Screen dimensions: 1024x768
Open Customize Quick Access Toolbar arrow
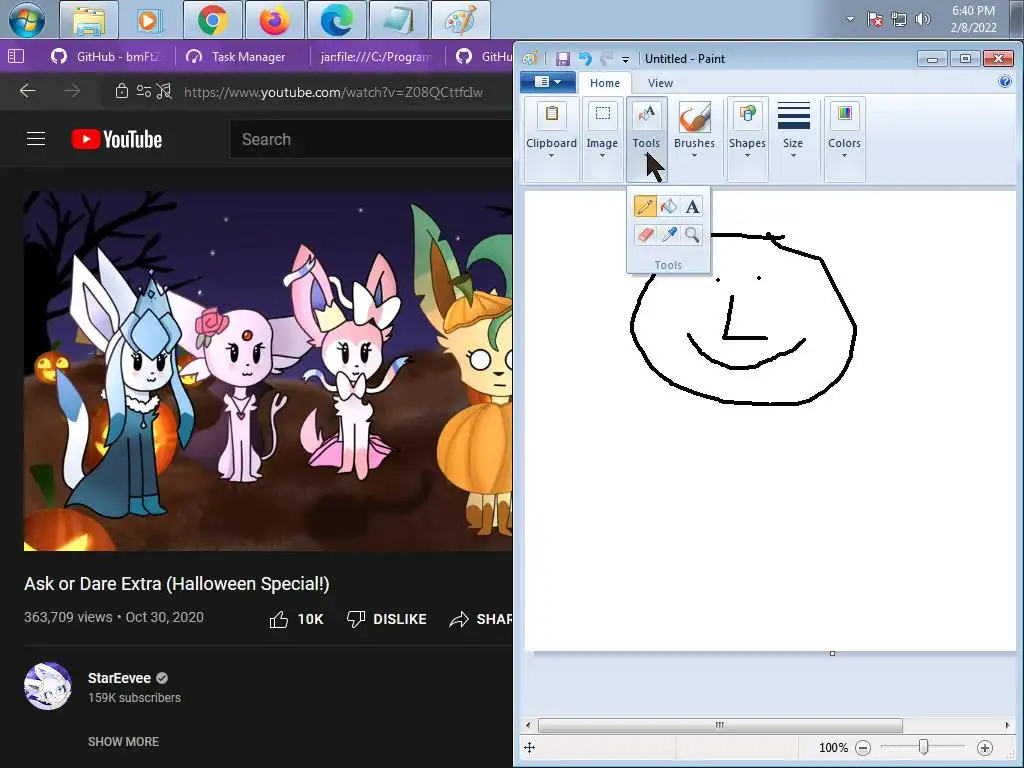(625, 59)
